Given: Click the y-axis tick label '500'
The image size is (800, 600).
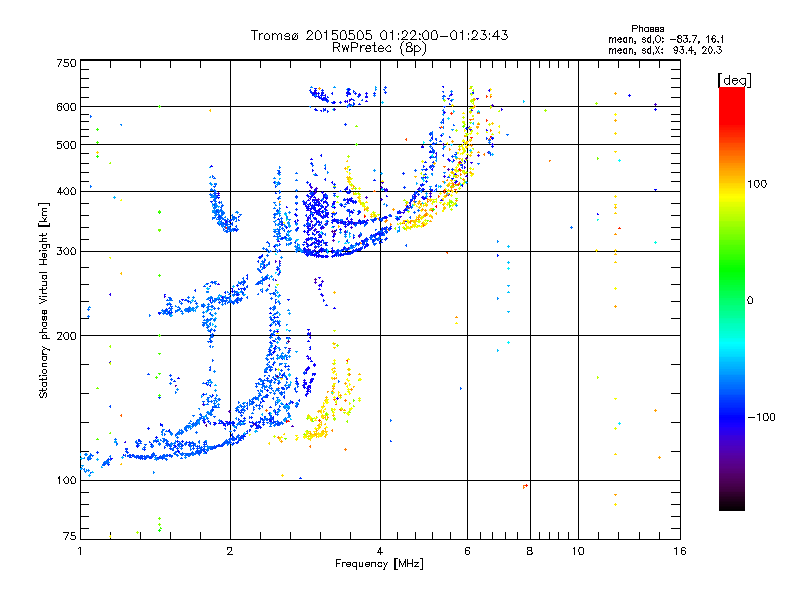Looking at the screenshot, I should [66, 145].
